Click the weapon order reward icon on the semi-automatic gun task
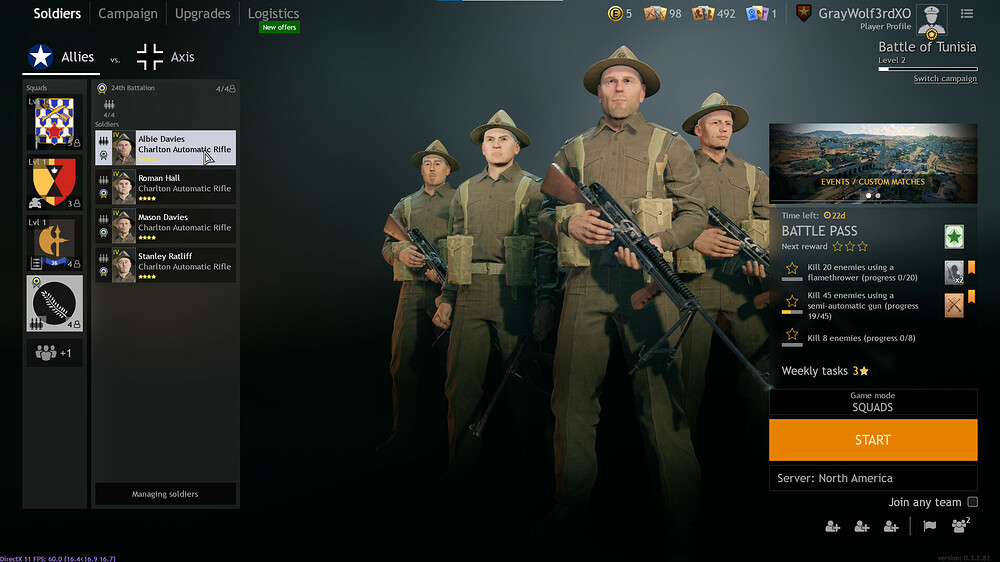Image resolution: width=1000 pixels, height=562 pixels. point(954,306)
